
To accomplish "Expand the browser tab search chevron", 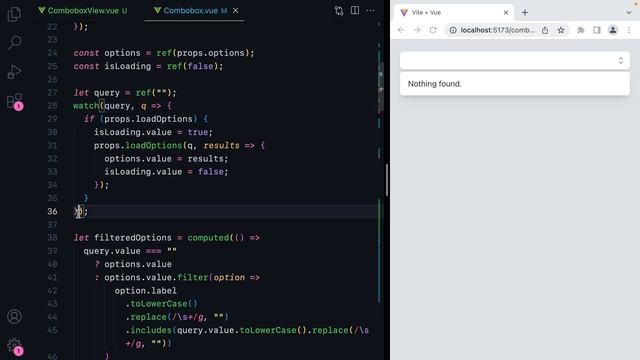I will pos(629,13).
